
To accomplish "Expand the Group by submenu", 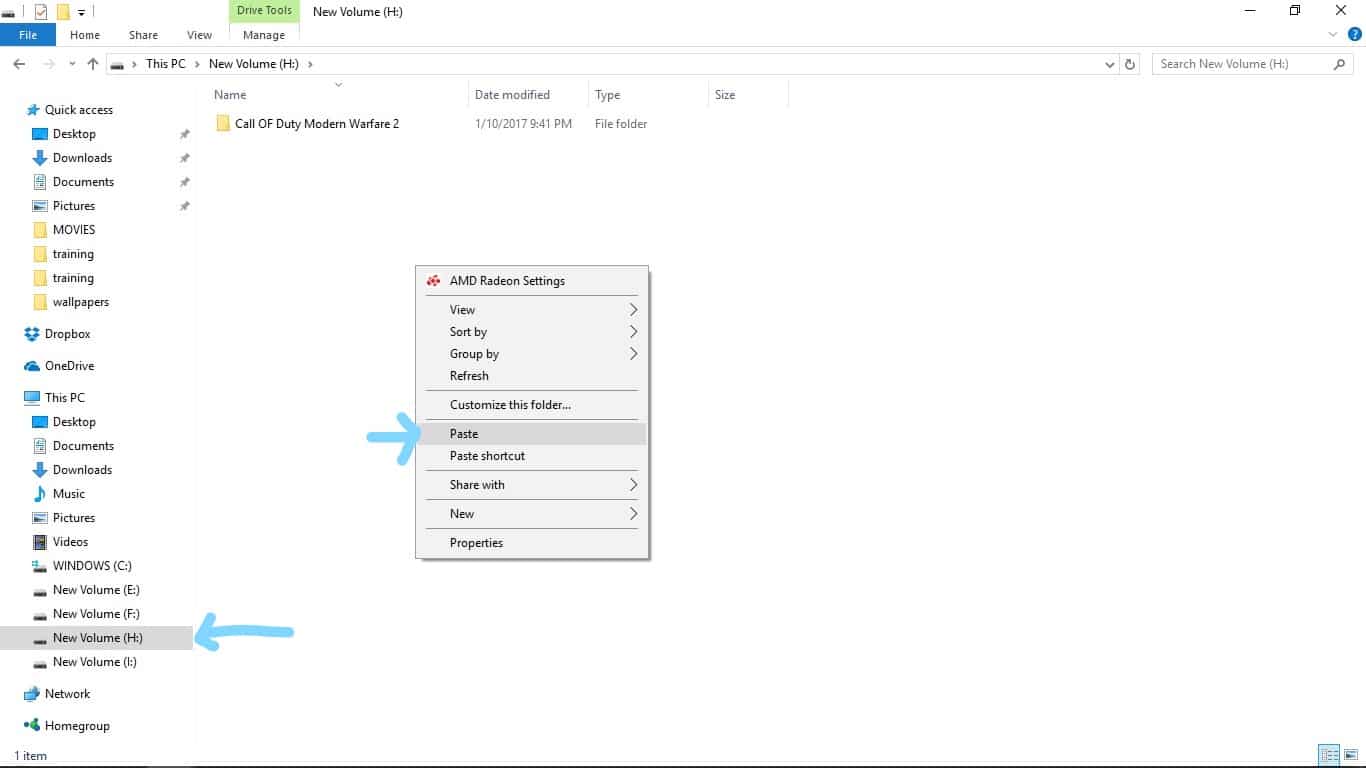I will 532,354.
